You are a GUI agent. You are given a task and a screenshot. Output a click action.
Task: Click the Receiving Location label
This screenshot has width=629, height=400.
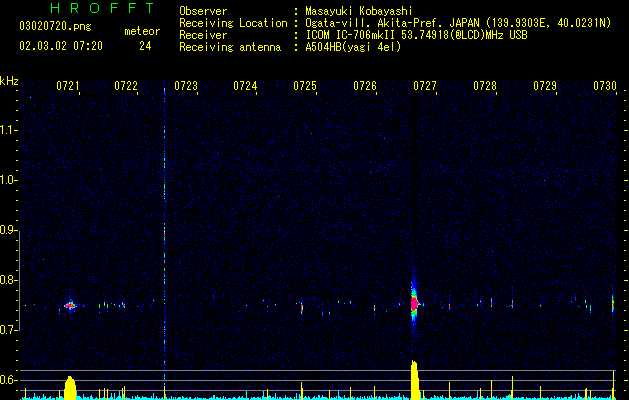tap(233, 23)
